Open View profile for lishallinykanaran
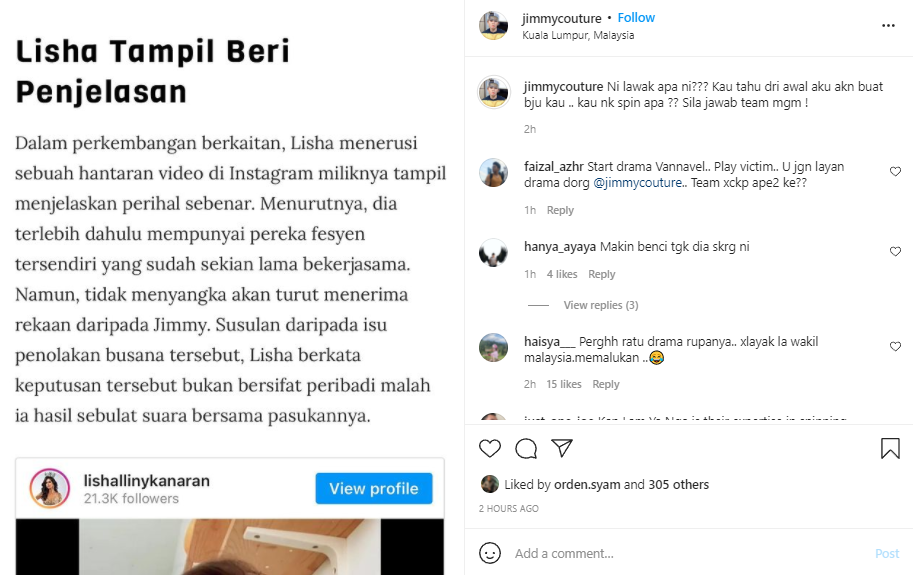This screenshot has height=575, width=913. (x=374, y=488)
